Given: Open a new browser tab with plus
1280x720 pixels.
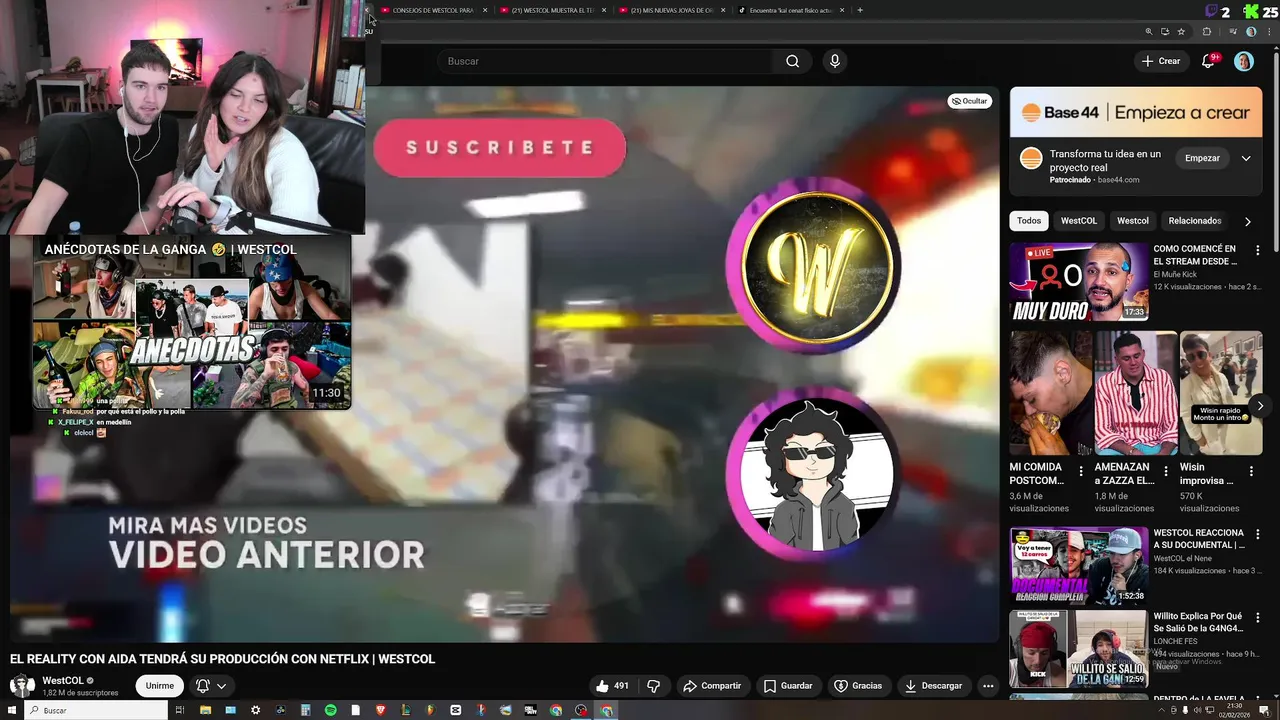Looking at the screenshot, I should click(860, 10).
